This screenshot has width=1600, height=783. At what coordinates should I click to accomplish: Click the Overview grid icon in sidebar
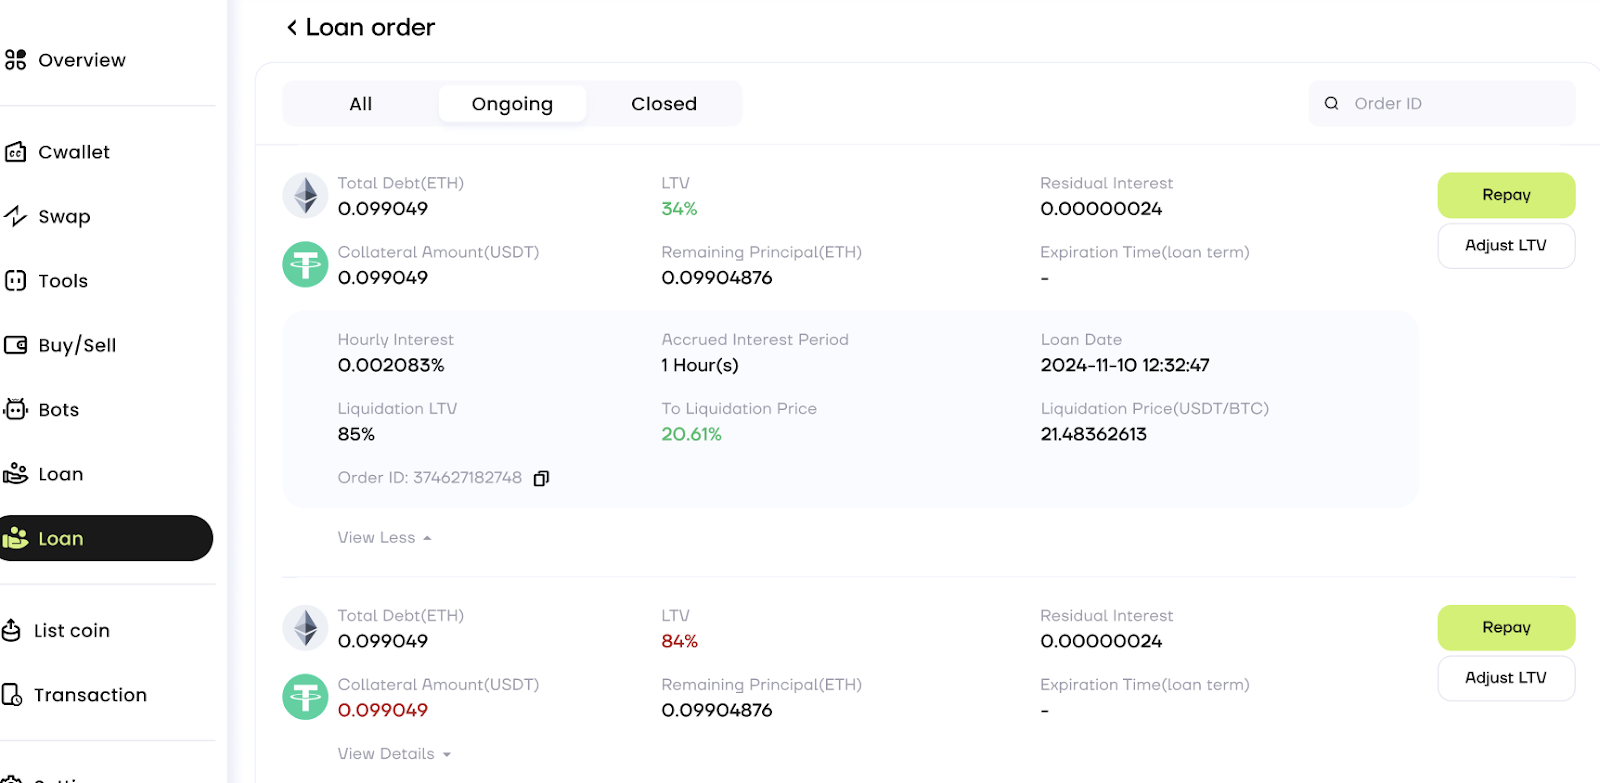click(15, 60)
